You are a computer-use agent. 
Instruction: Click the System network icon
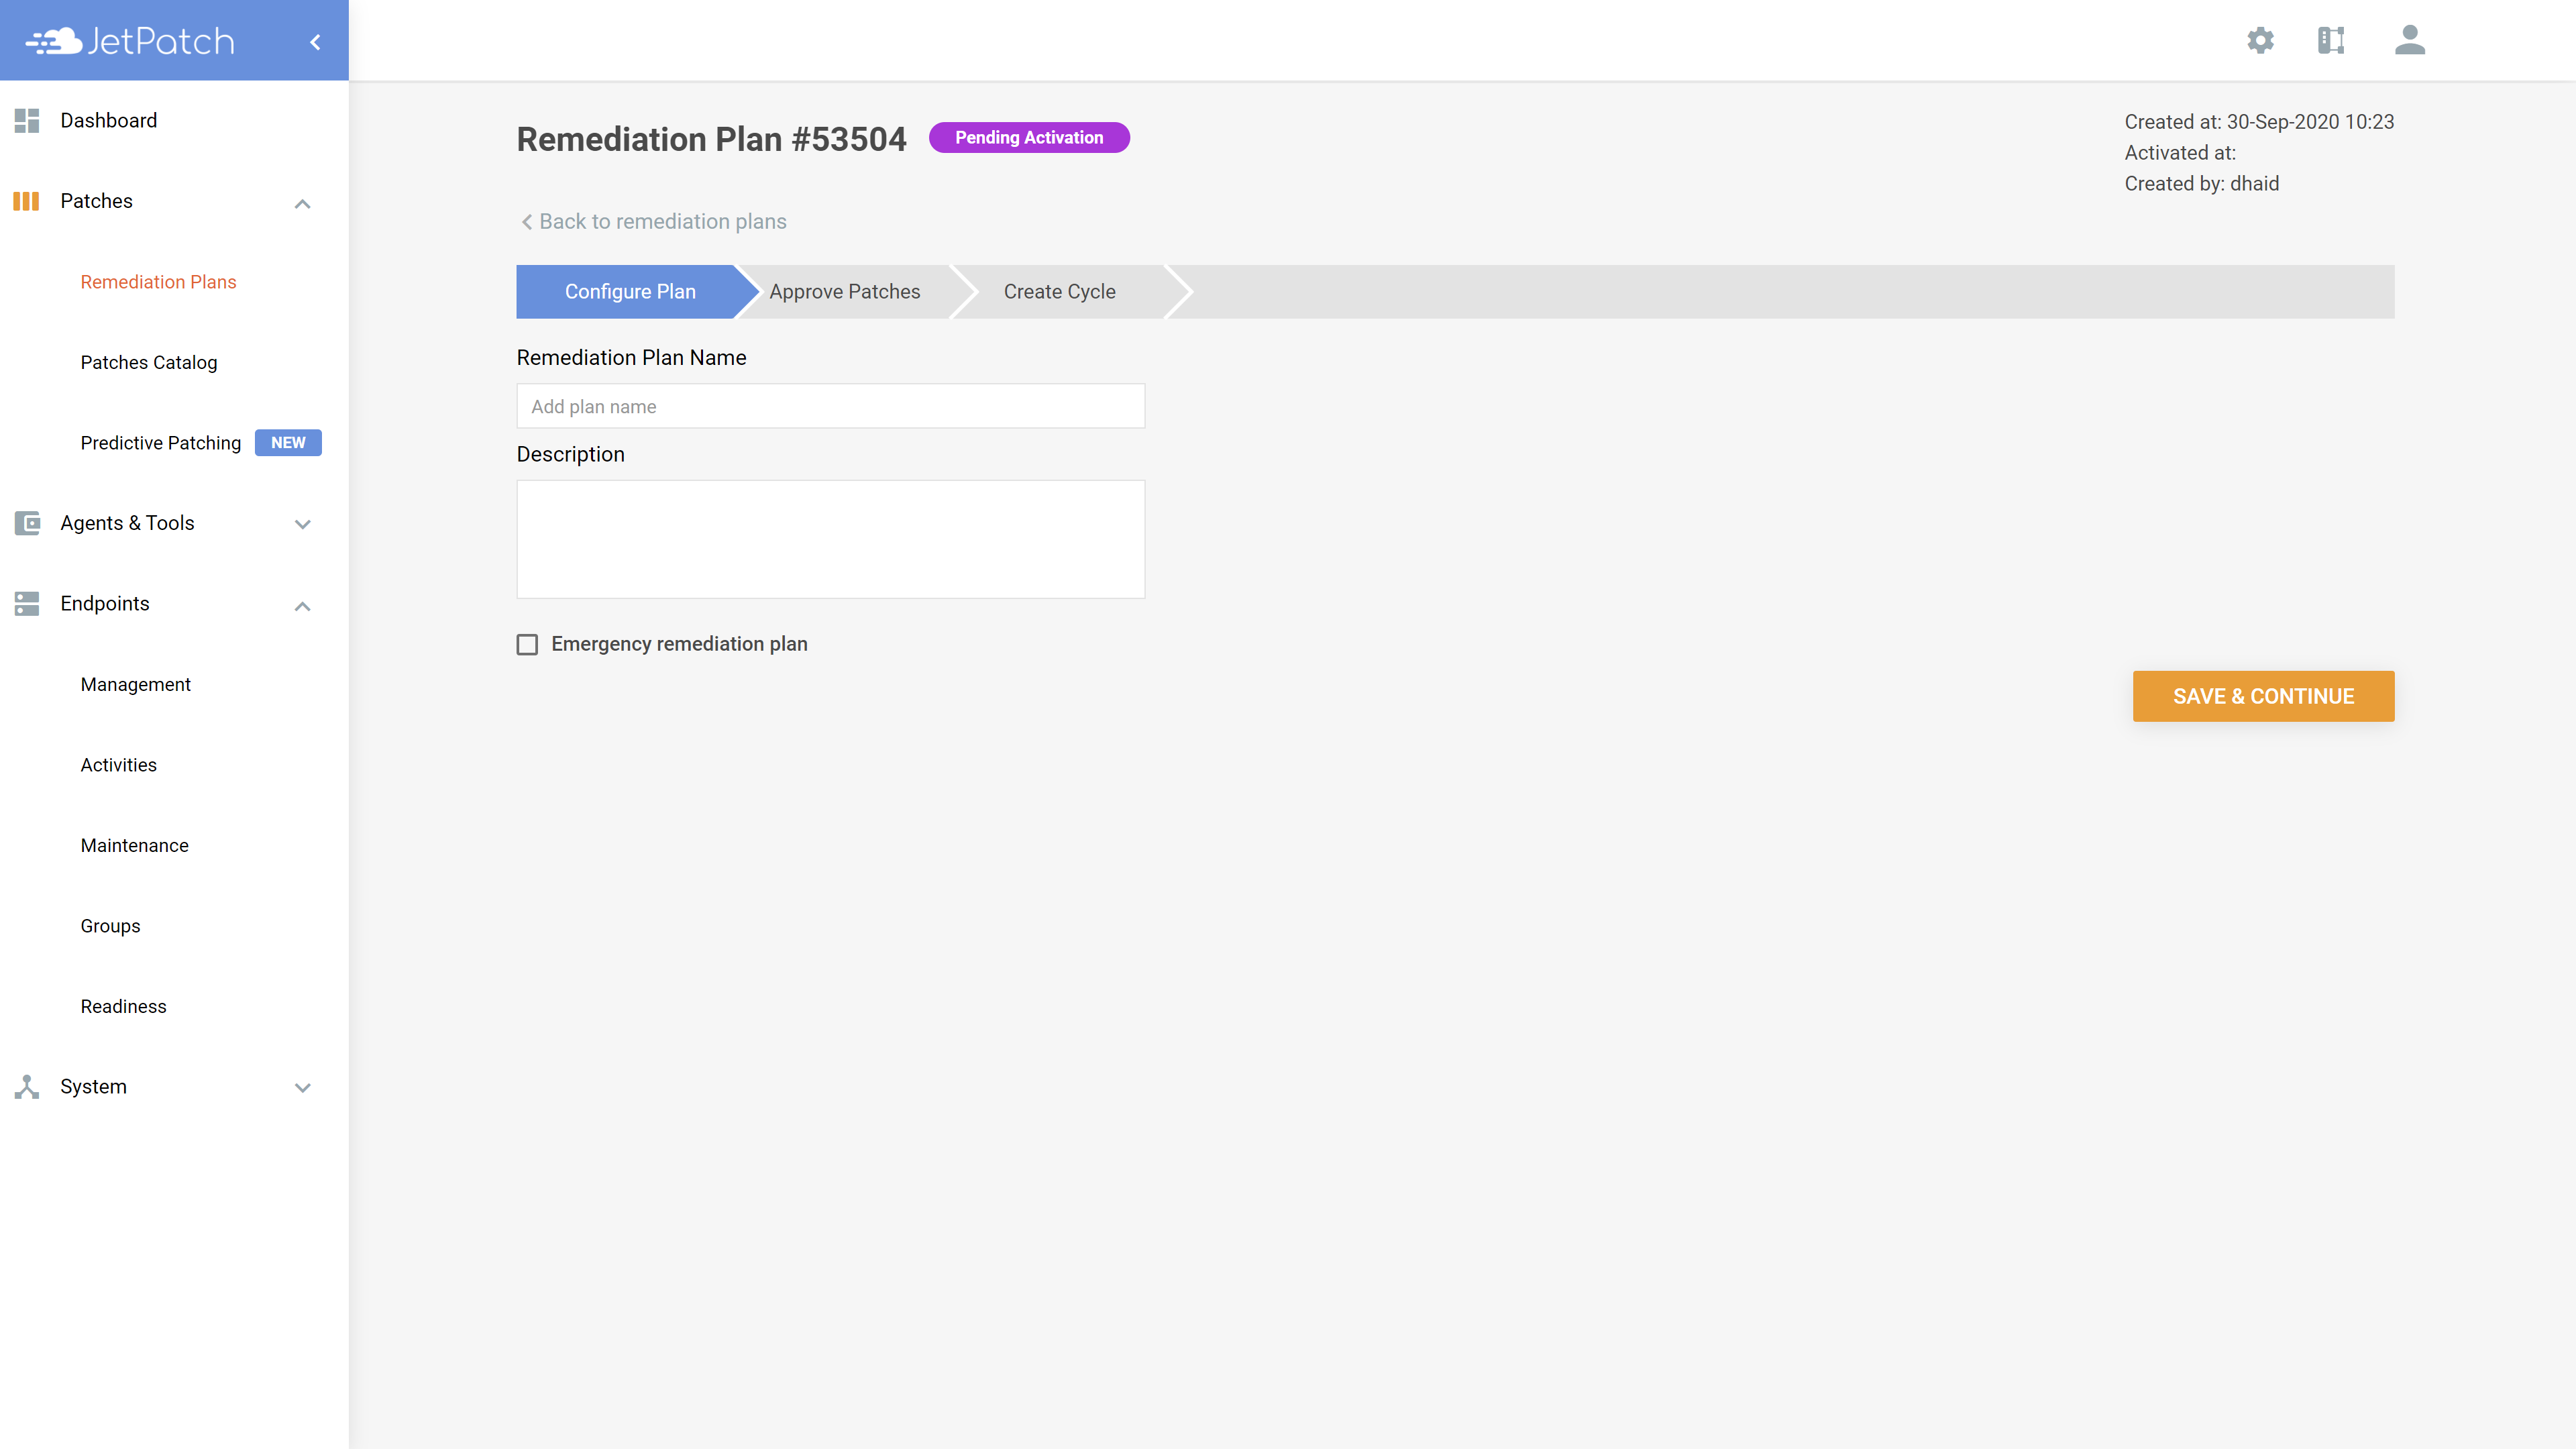coord(27,1087)
